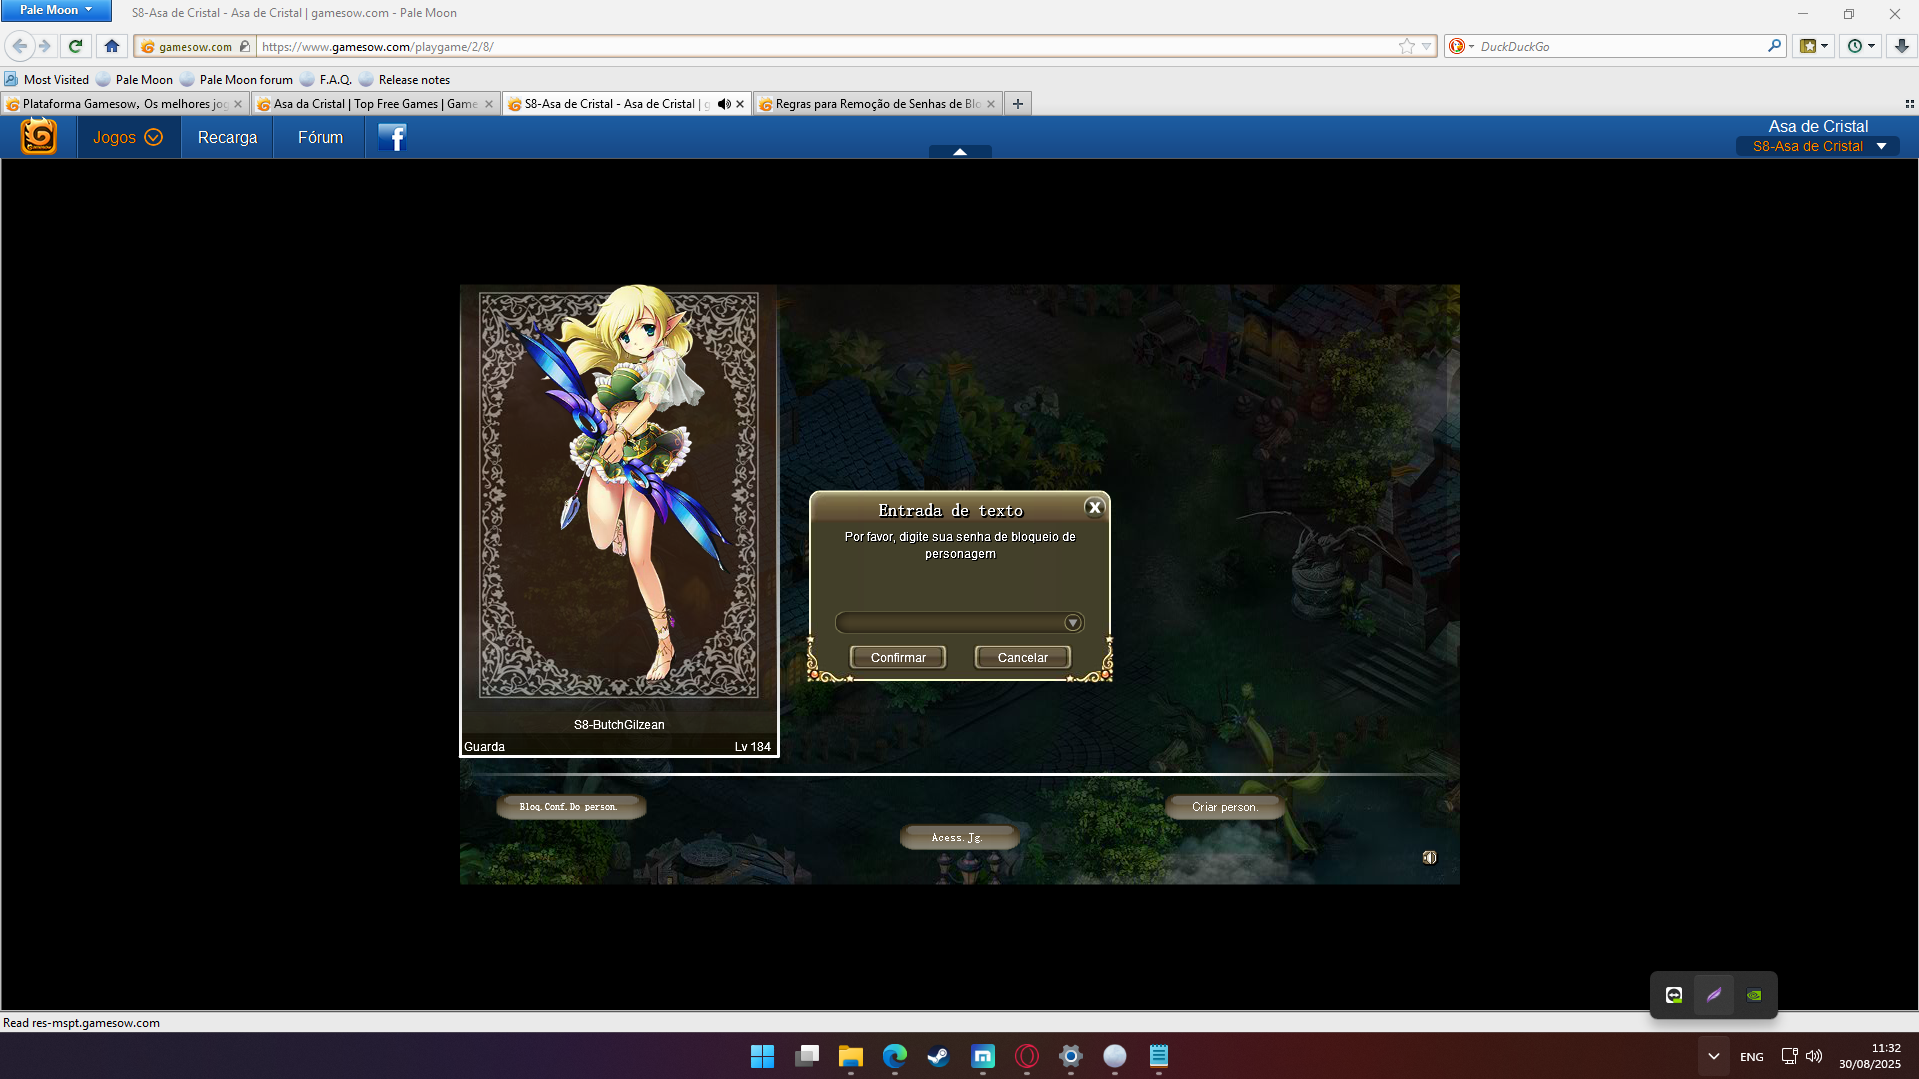Close the Entrada de texto dialog
This screenshot has width=1919, height=1079.
tap(1094, 508)
